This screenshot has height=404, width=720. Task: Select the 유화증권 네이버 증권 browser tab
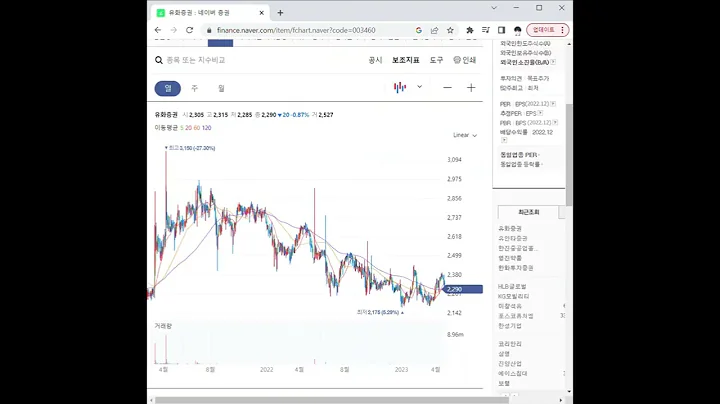tap(210, 13)
